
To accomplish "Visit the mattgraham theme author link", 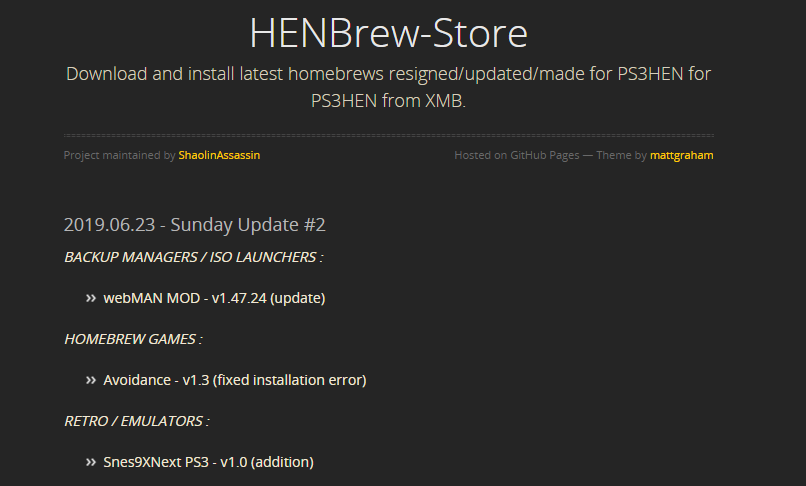I will click(x=682, y=155).
